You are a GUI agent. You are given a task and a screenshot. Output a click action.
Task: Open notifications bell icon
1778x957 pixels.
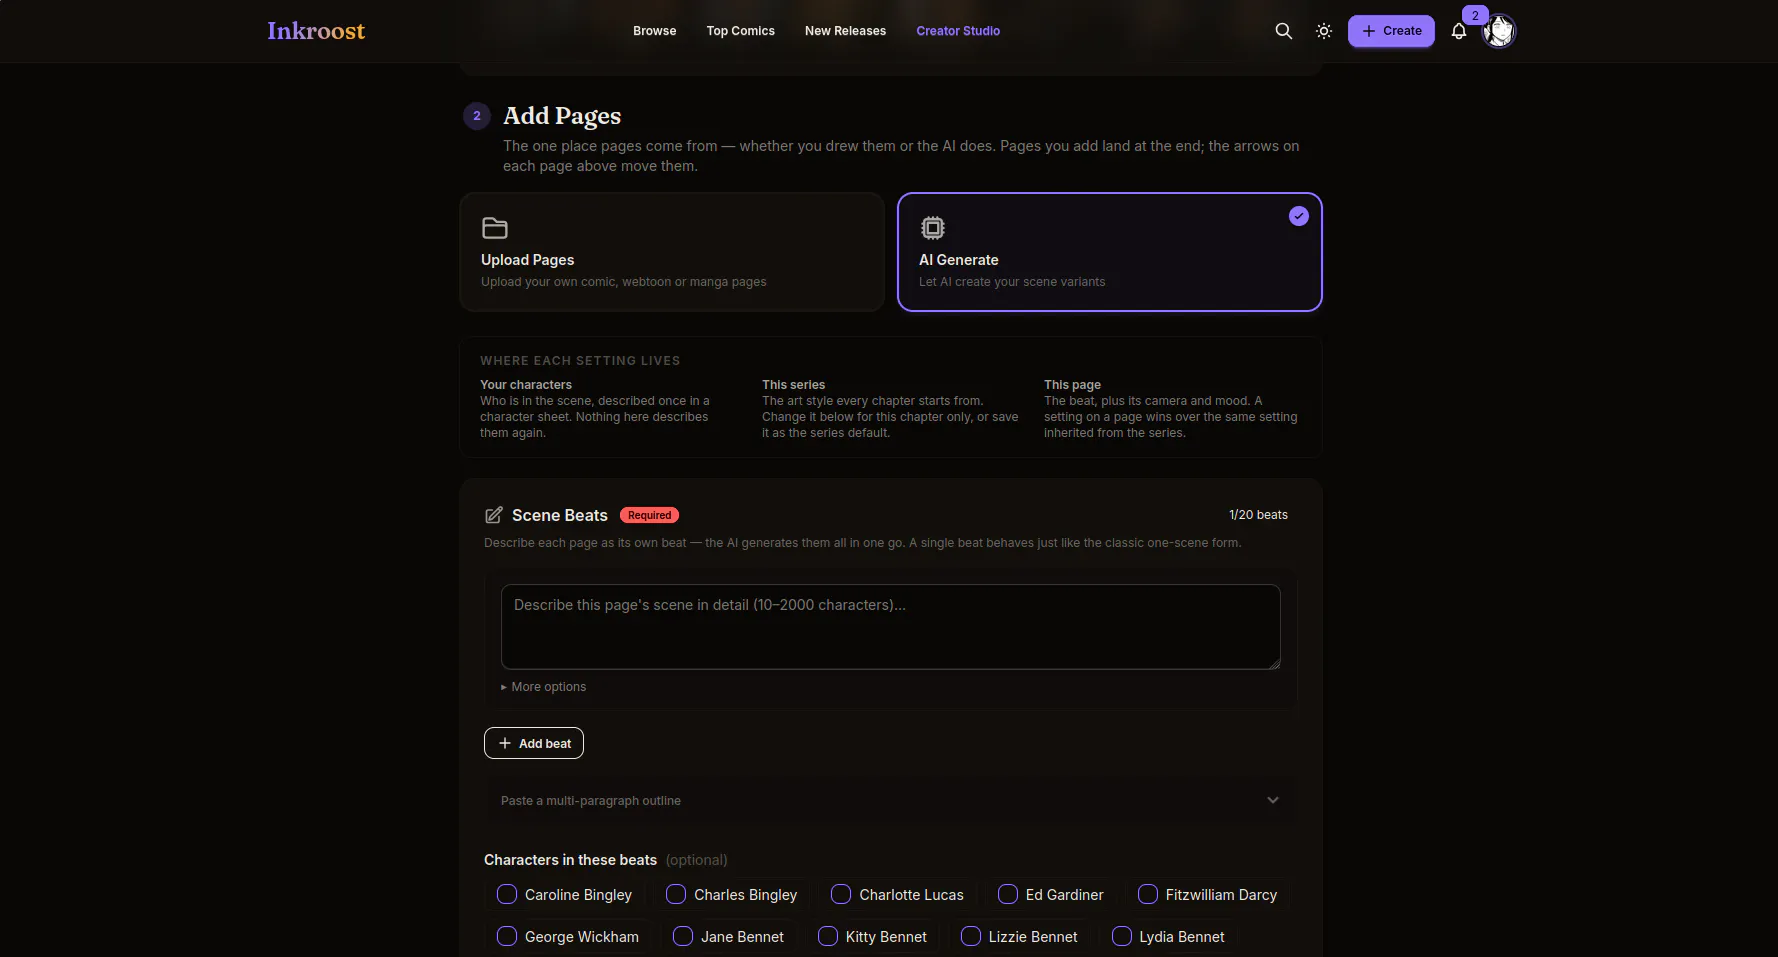point(1459,31)
